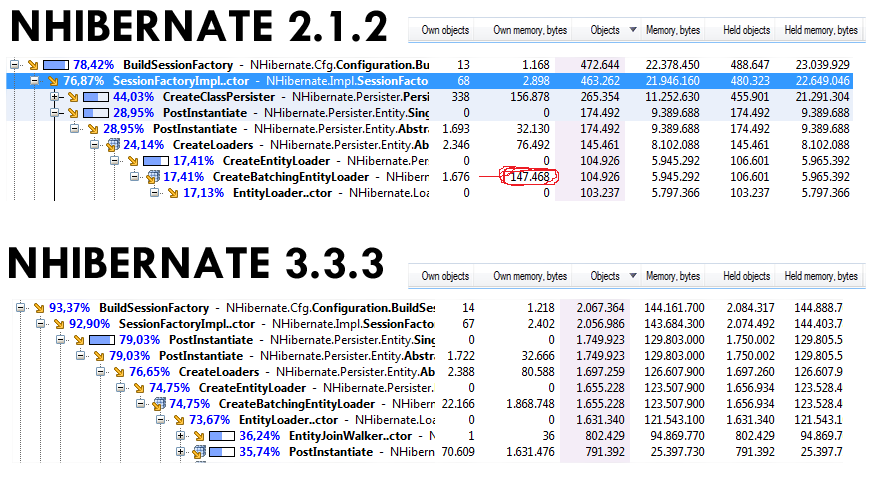Click the 143.684.300 memory cell
Image resolution: width=874 pixels, height=478 pixels.
click(674, 324)
